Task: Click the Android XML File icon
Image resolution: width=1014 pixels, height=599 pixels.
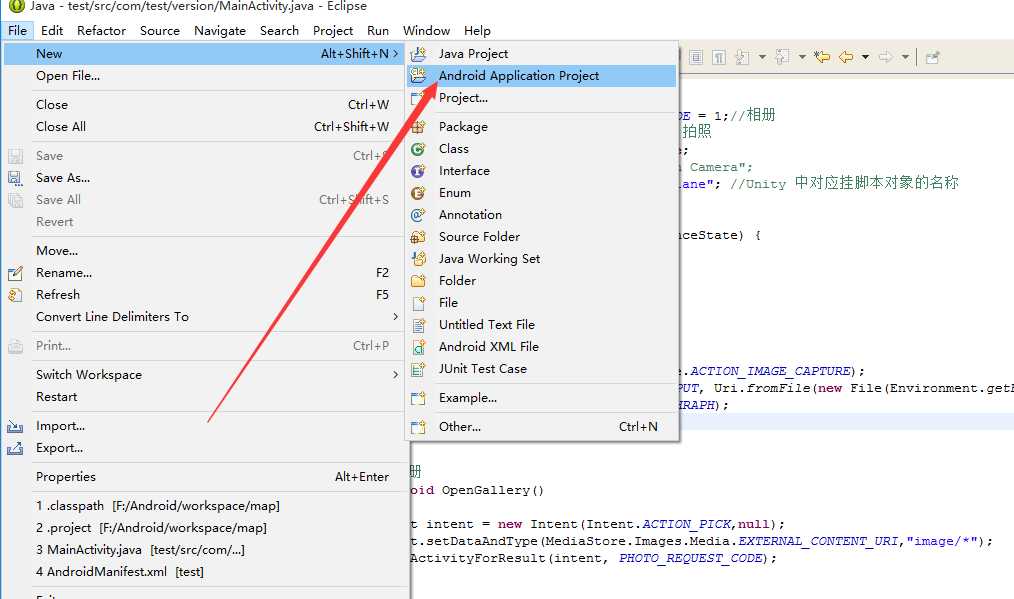Action: 418,347
